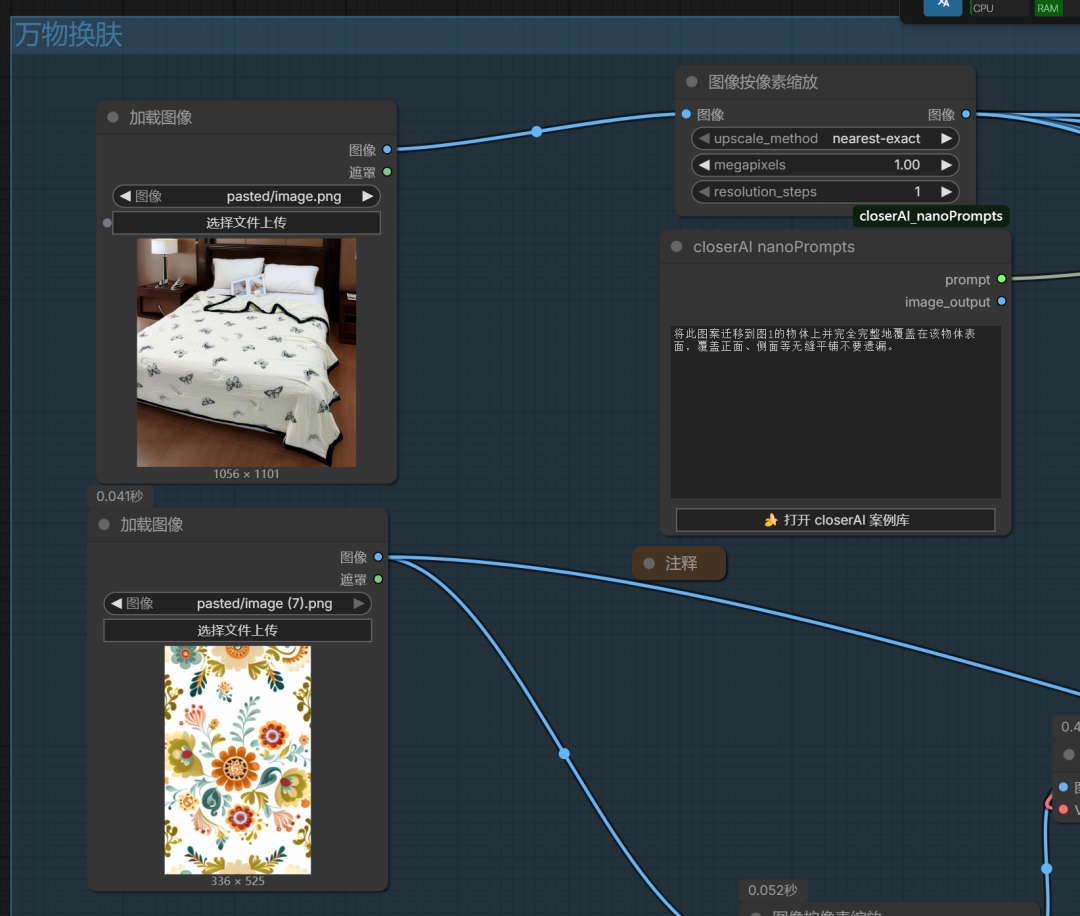Screen dimensions: 1080x916
Task: Decrease megapixels value
Action: 703,165
